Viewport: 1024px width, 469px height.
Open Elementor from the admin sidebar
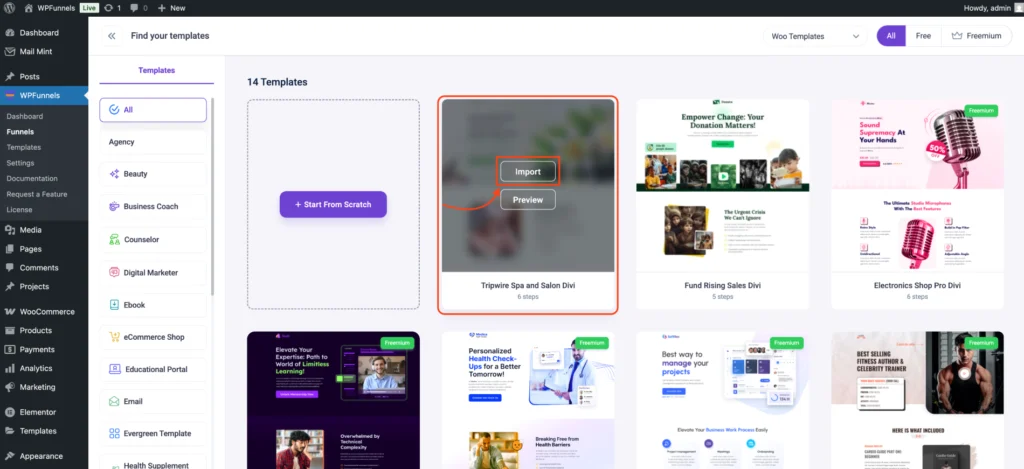point(39,411)
